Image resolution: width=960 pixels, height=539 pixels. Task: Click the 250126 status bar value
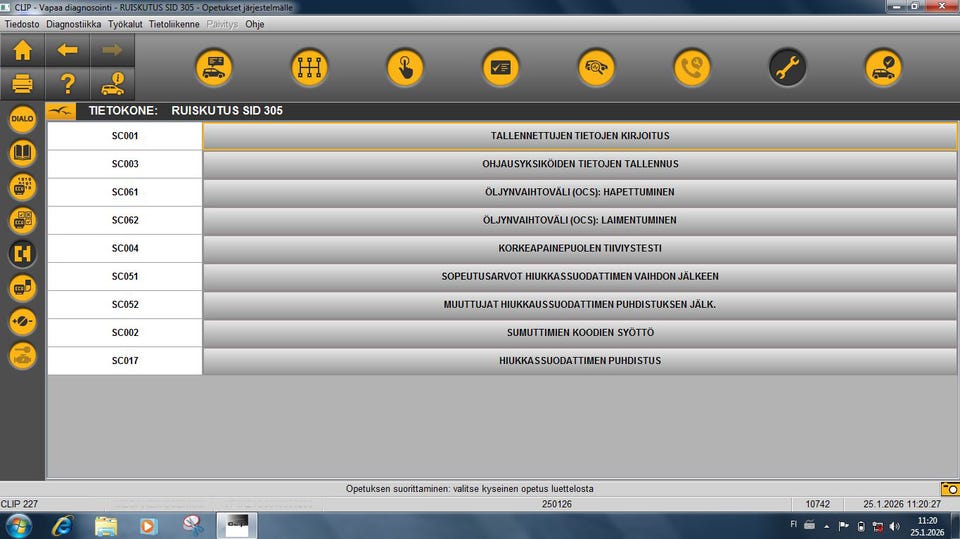click(557, 504)
